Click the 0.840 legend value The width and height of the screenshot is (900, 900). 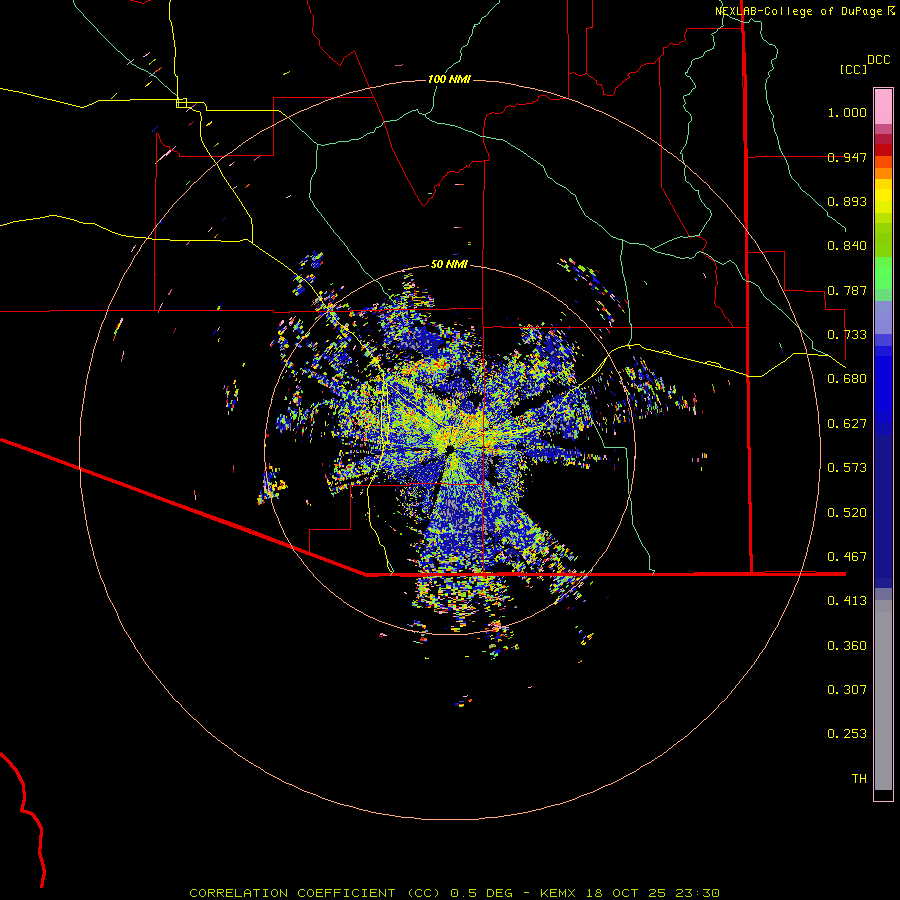click(x=847, y=246)
